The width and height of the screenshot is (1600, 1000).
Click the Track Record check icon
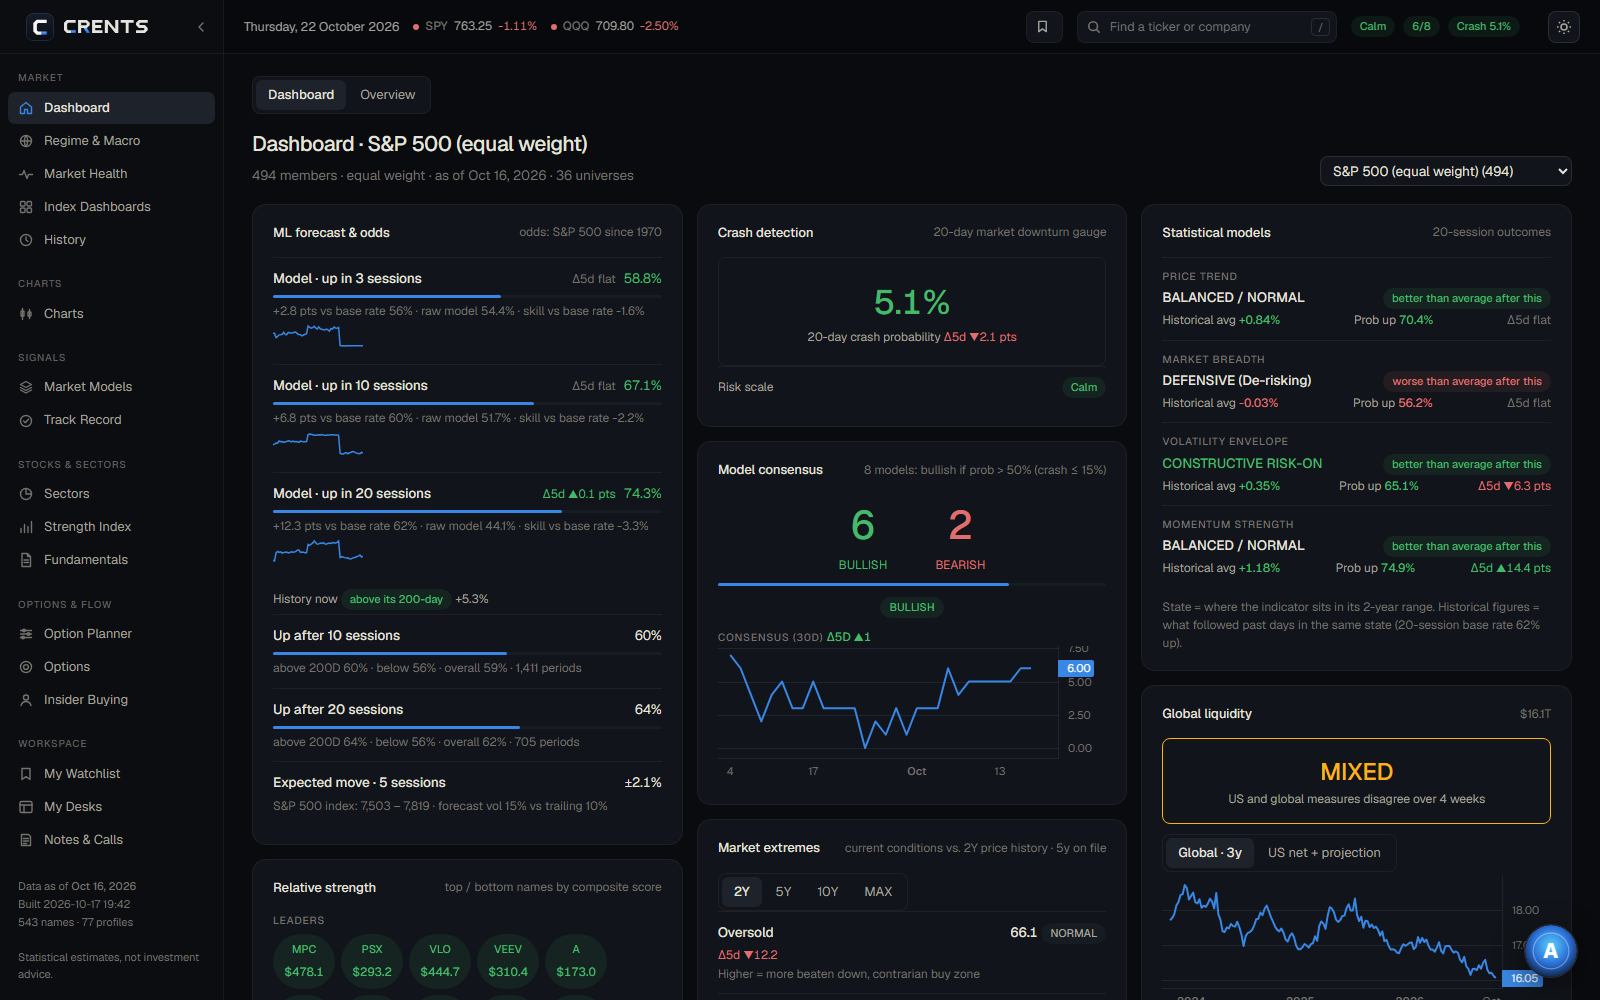[26, 420]
